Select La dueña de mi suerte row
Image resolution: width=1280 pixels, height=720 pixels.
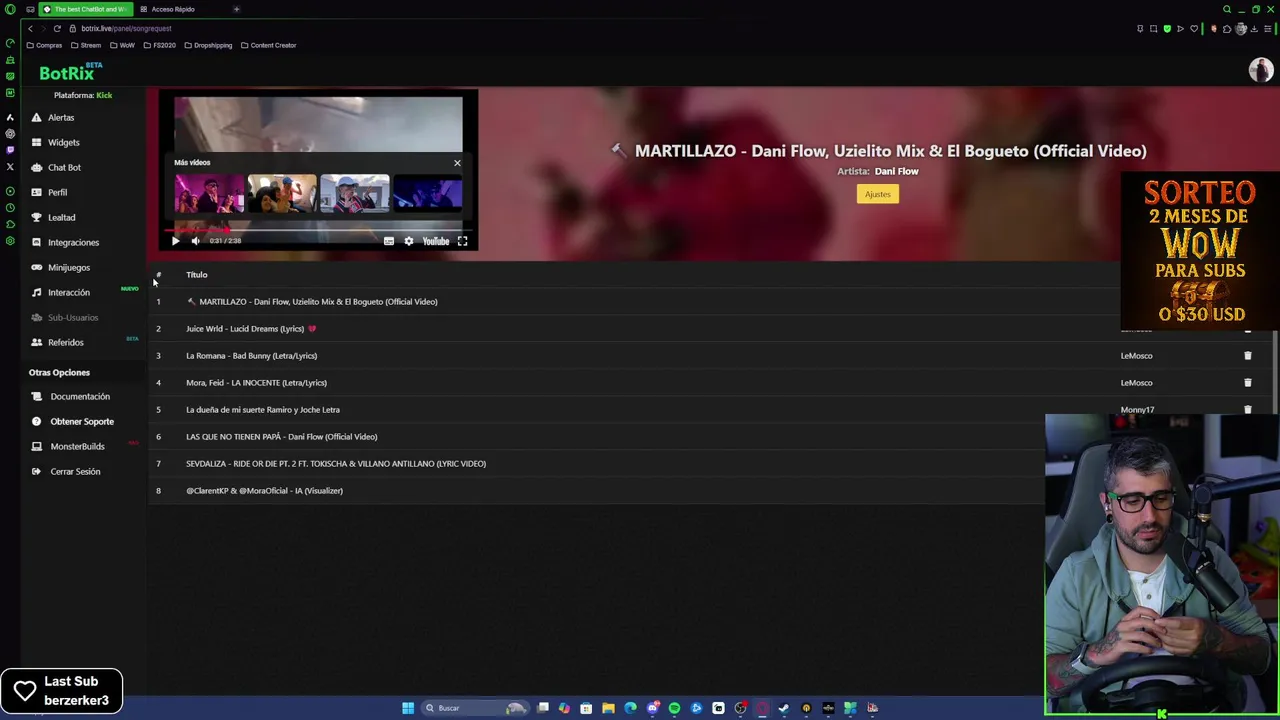click(x=712, y=409)
